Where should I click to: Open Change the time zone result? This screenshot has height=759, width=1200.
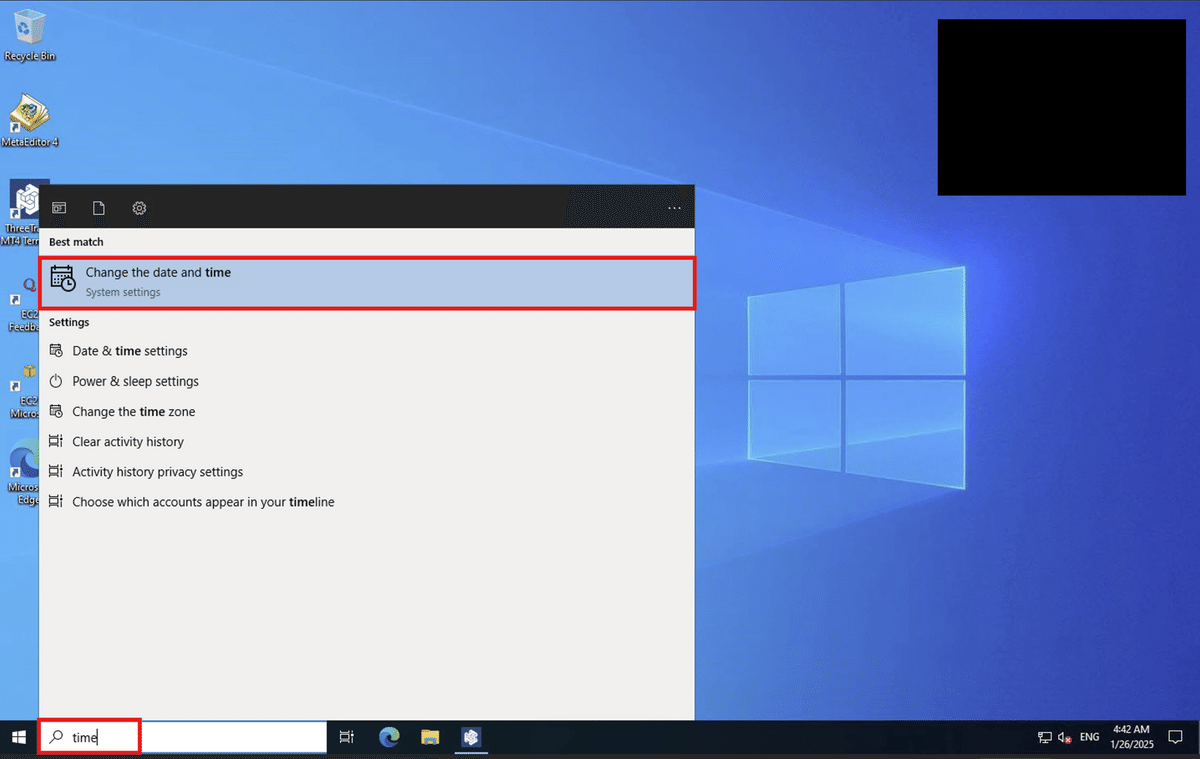(x=133, y=411)
